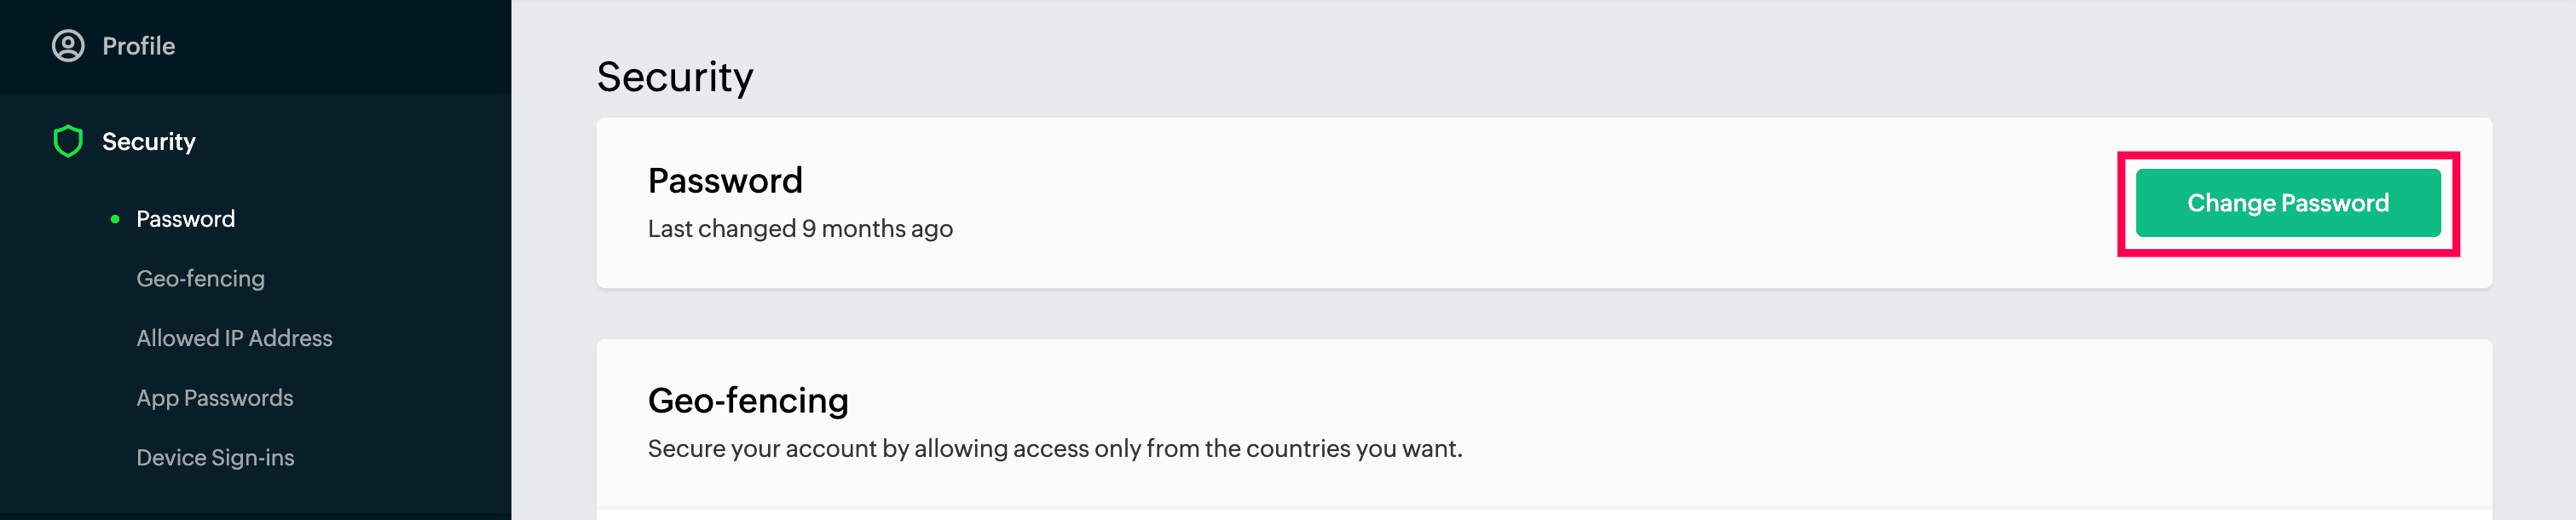This screenshot has width=2576, height=520.
Task: Navigate to Allowed IP Address
Action: (234, 338)
